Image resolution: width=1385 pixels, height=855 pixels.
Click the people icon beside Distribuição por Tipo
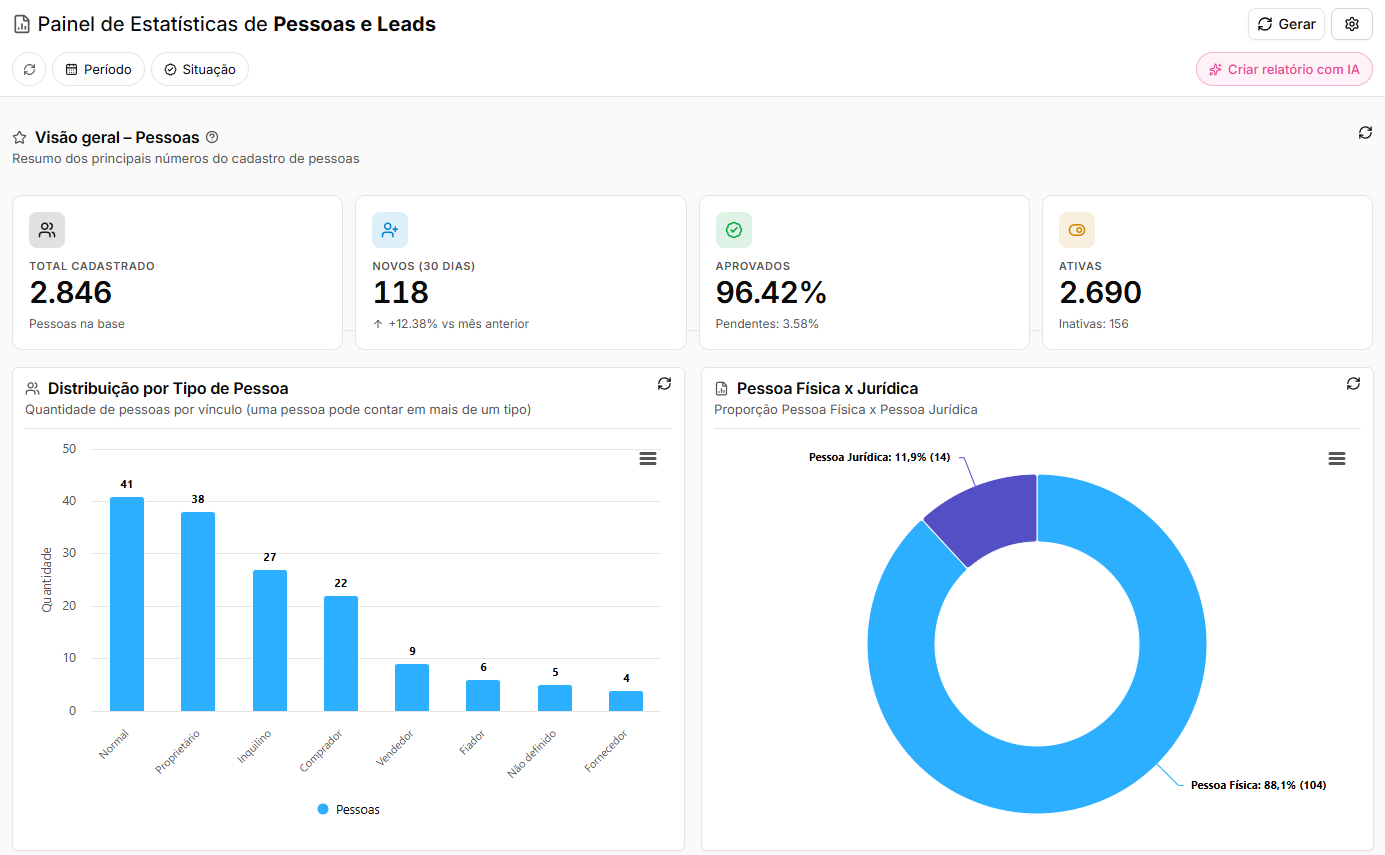tap(33, 388)
